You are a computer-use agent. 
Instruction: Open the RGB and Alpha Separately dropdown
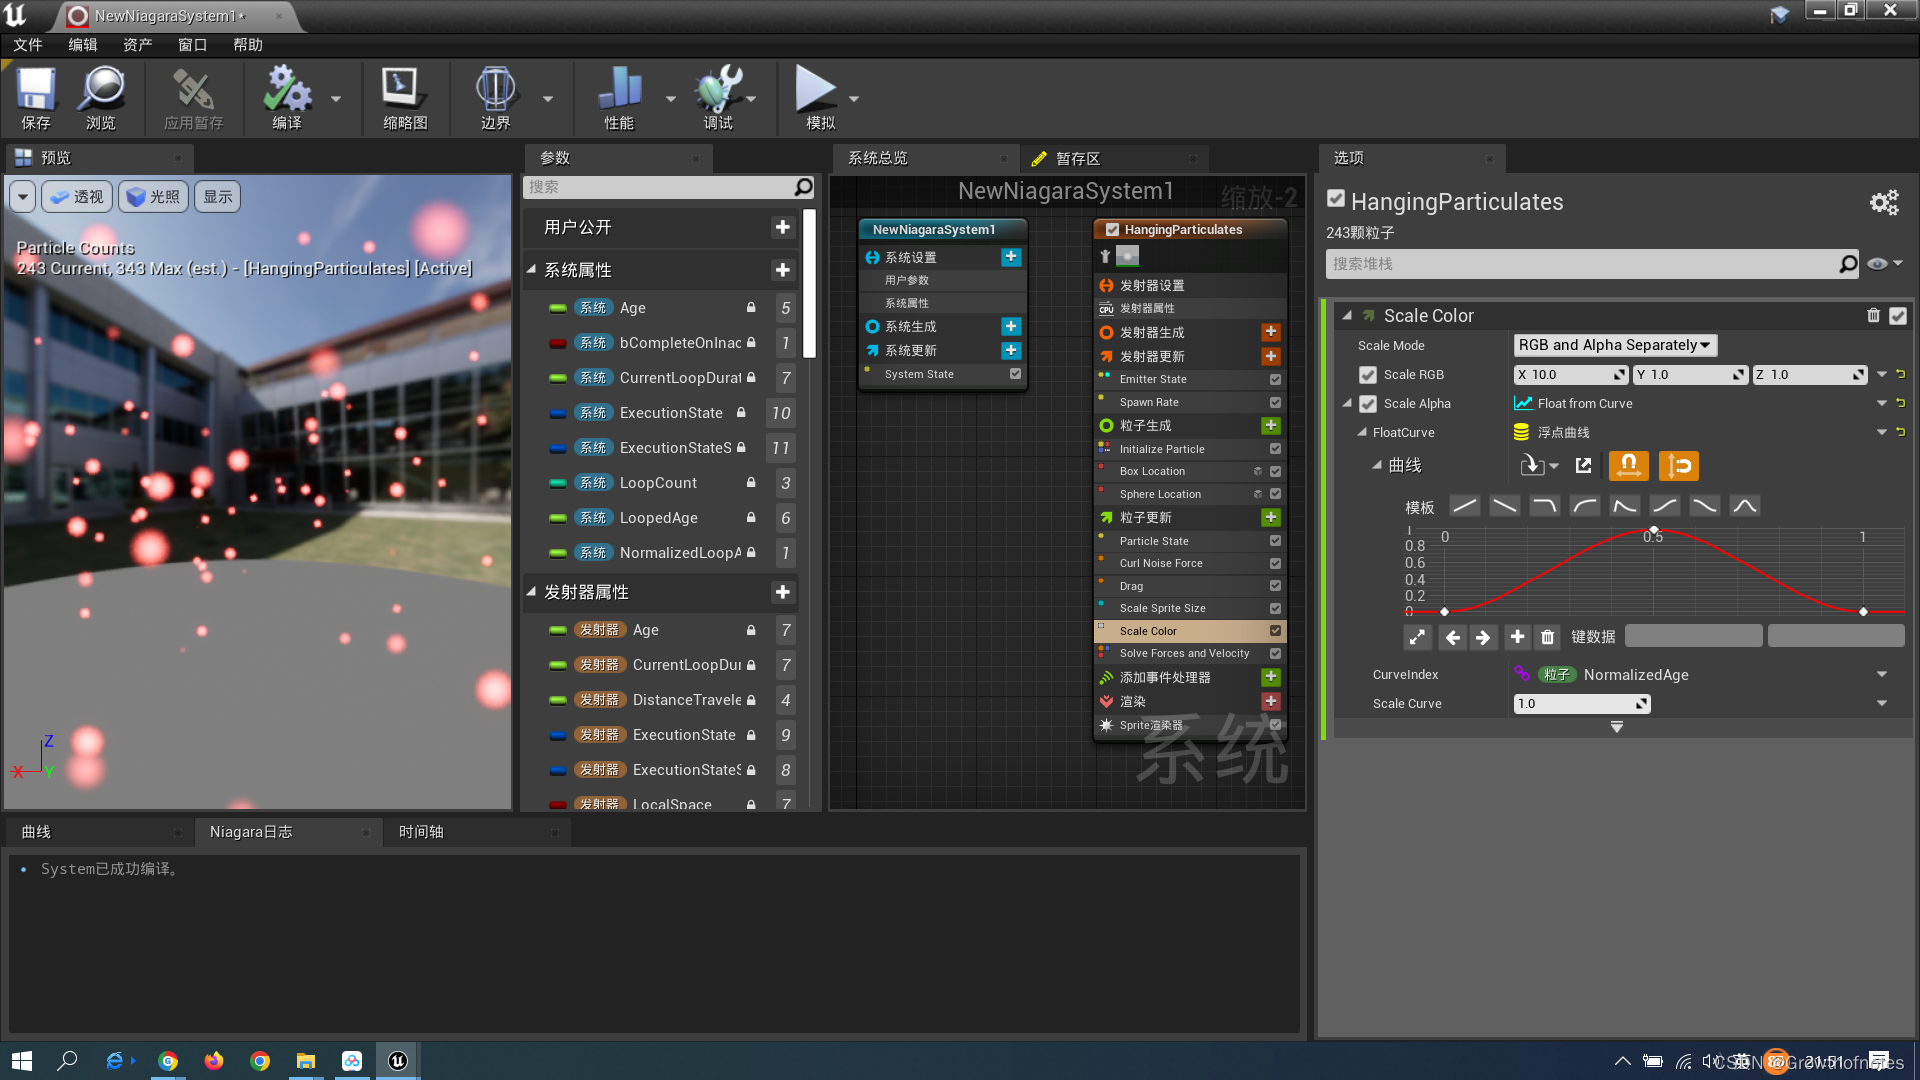[x=1613, y=345]
